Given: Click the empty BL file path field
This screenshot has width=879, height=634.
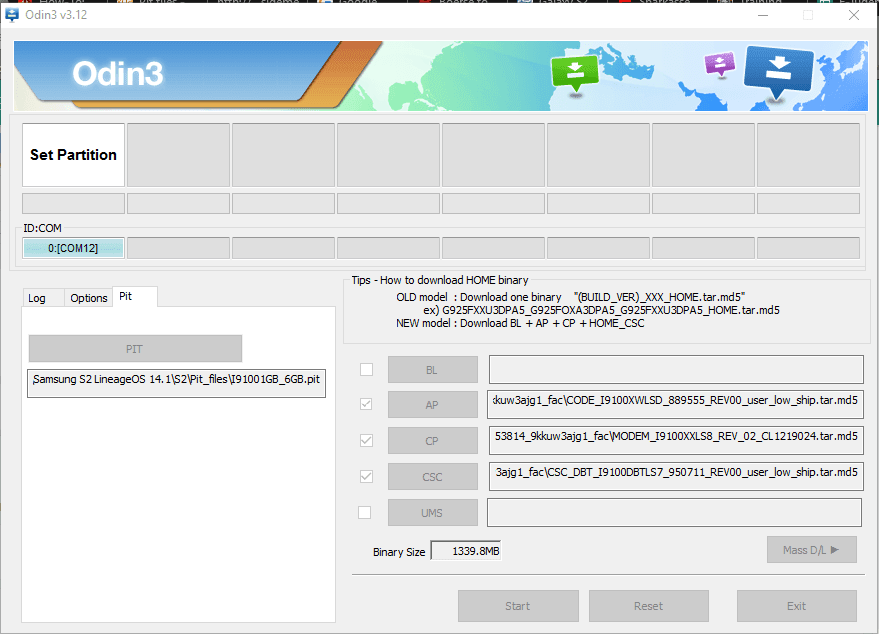Looking at the screenshot, I should point(676,369).
